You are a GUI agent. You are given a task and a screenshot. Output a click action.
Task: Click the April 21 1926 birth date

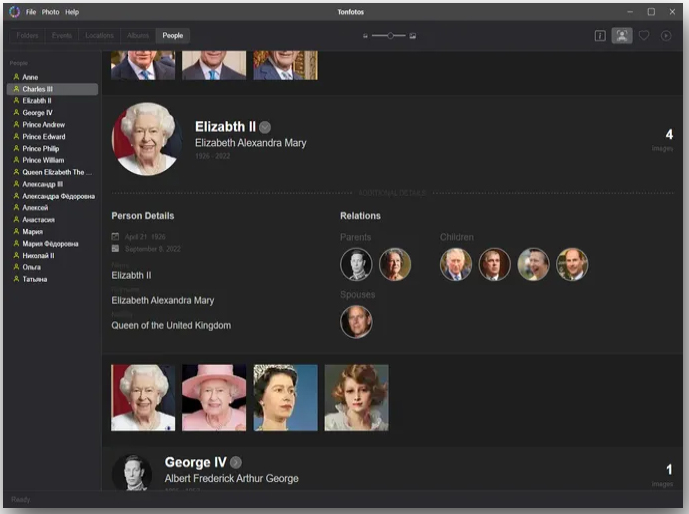coord(145,237)
